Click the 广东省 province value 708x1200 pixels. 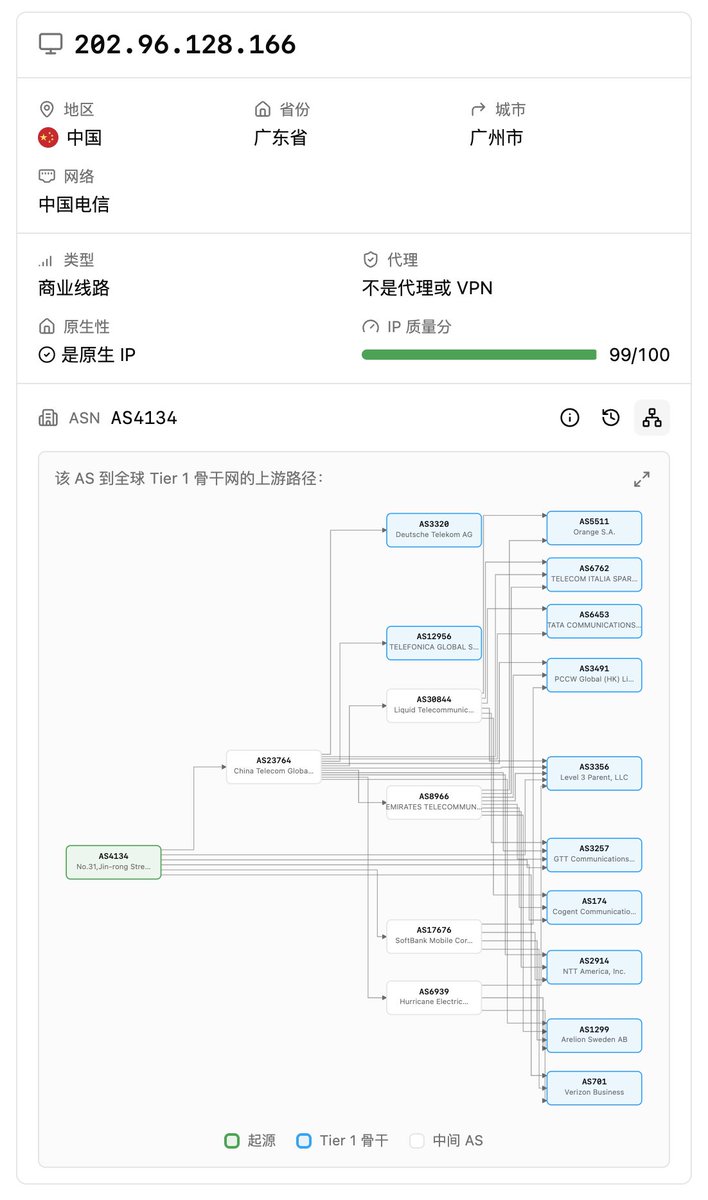pyautogui.click(x=281, y=138)
